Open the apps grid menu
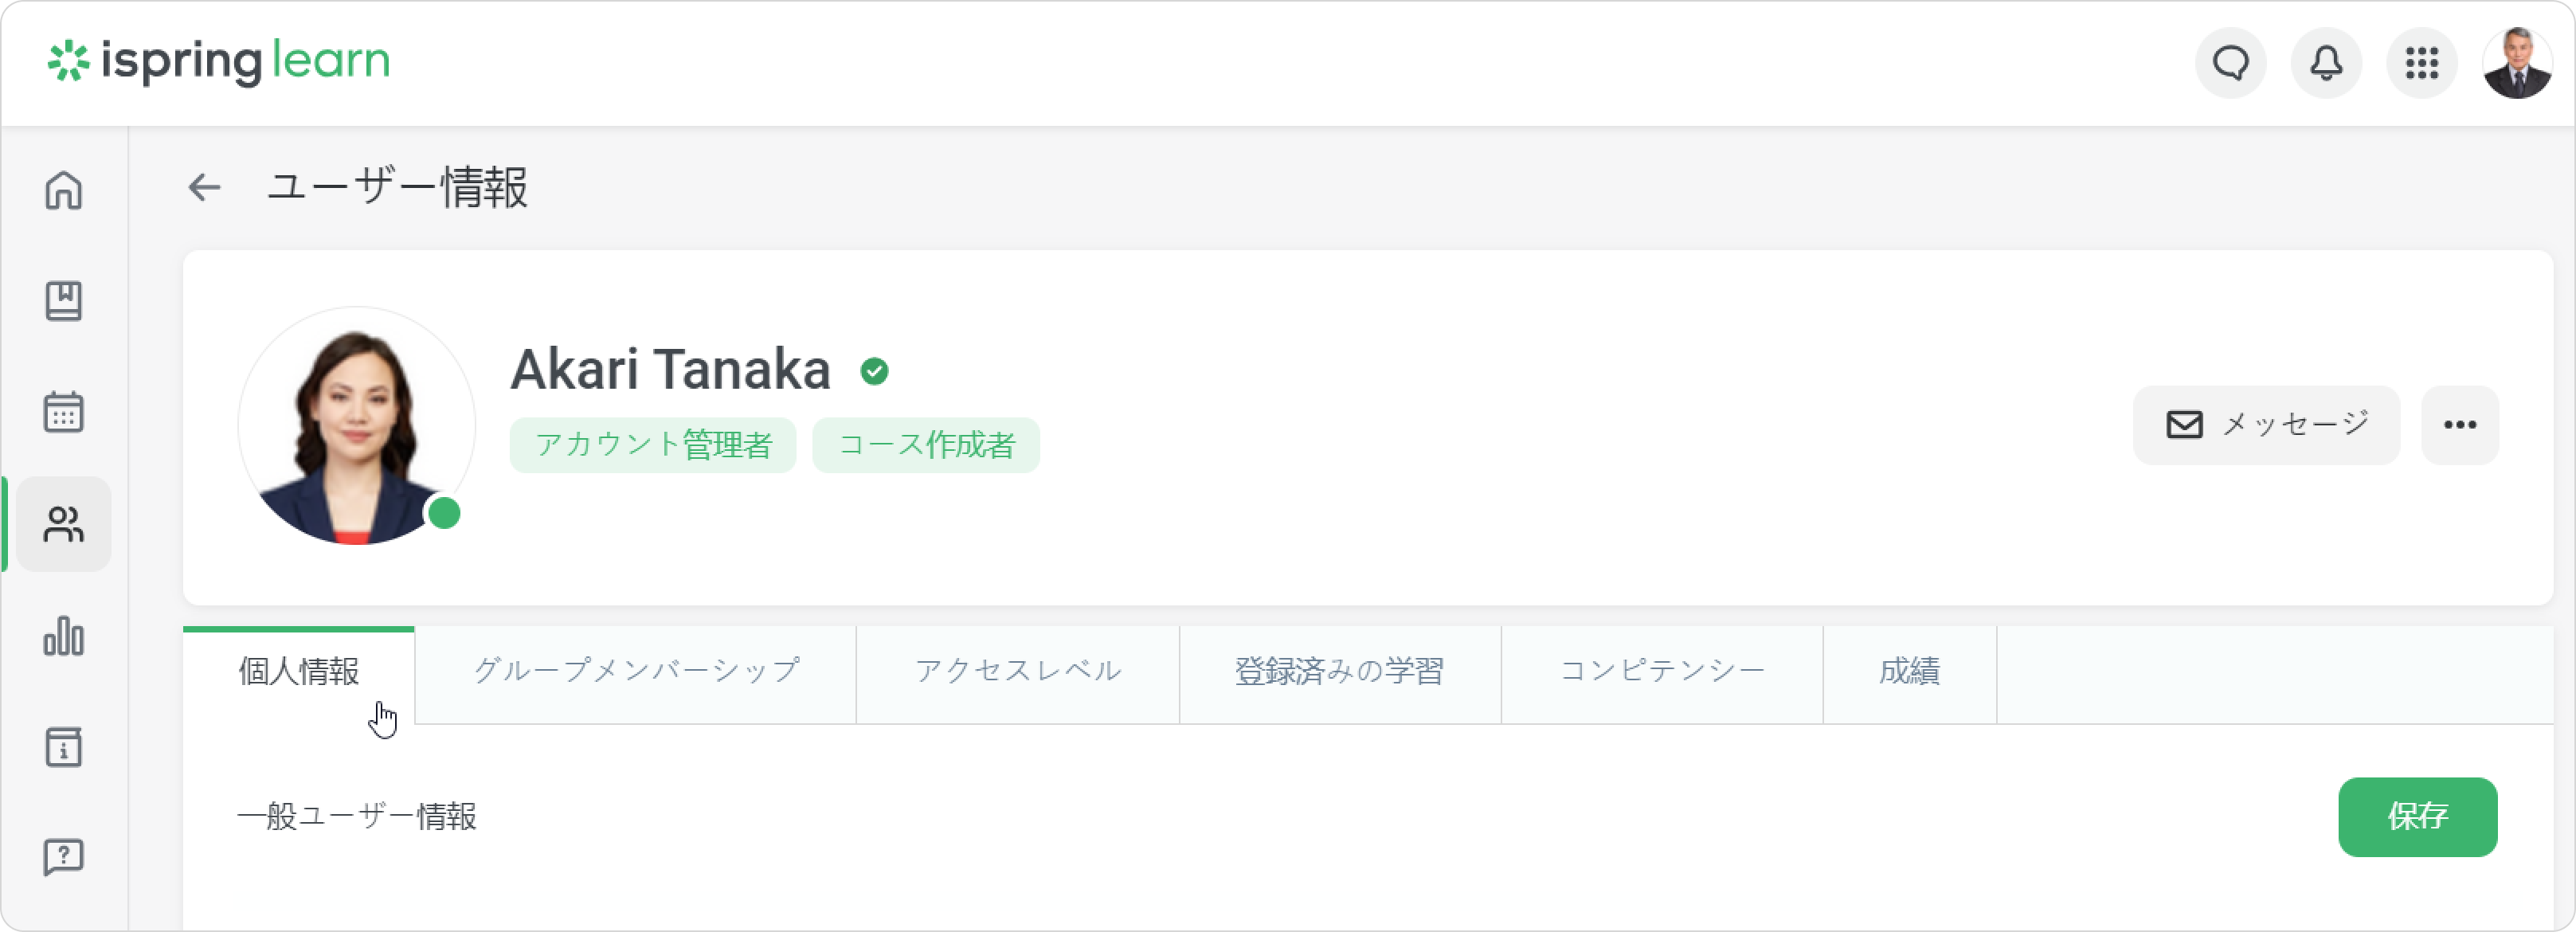The height and width of the screenshot is (932, 2576). coord(2421,63)
